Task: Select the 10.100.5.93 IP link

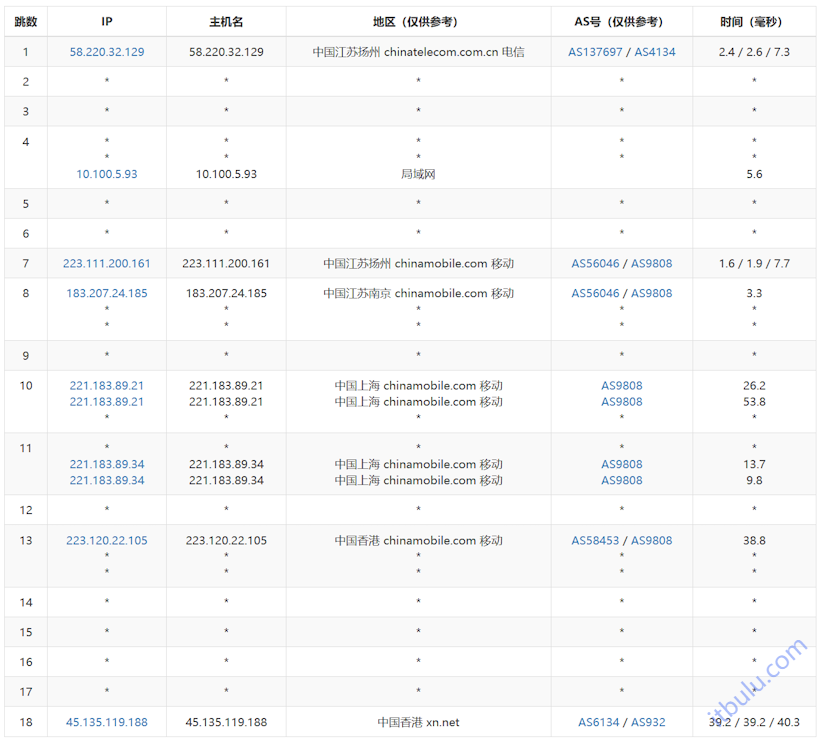Action: coord(106,173)
